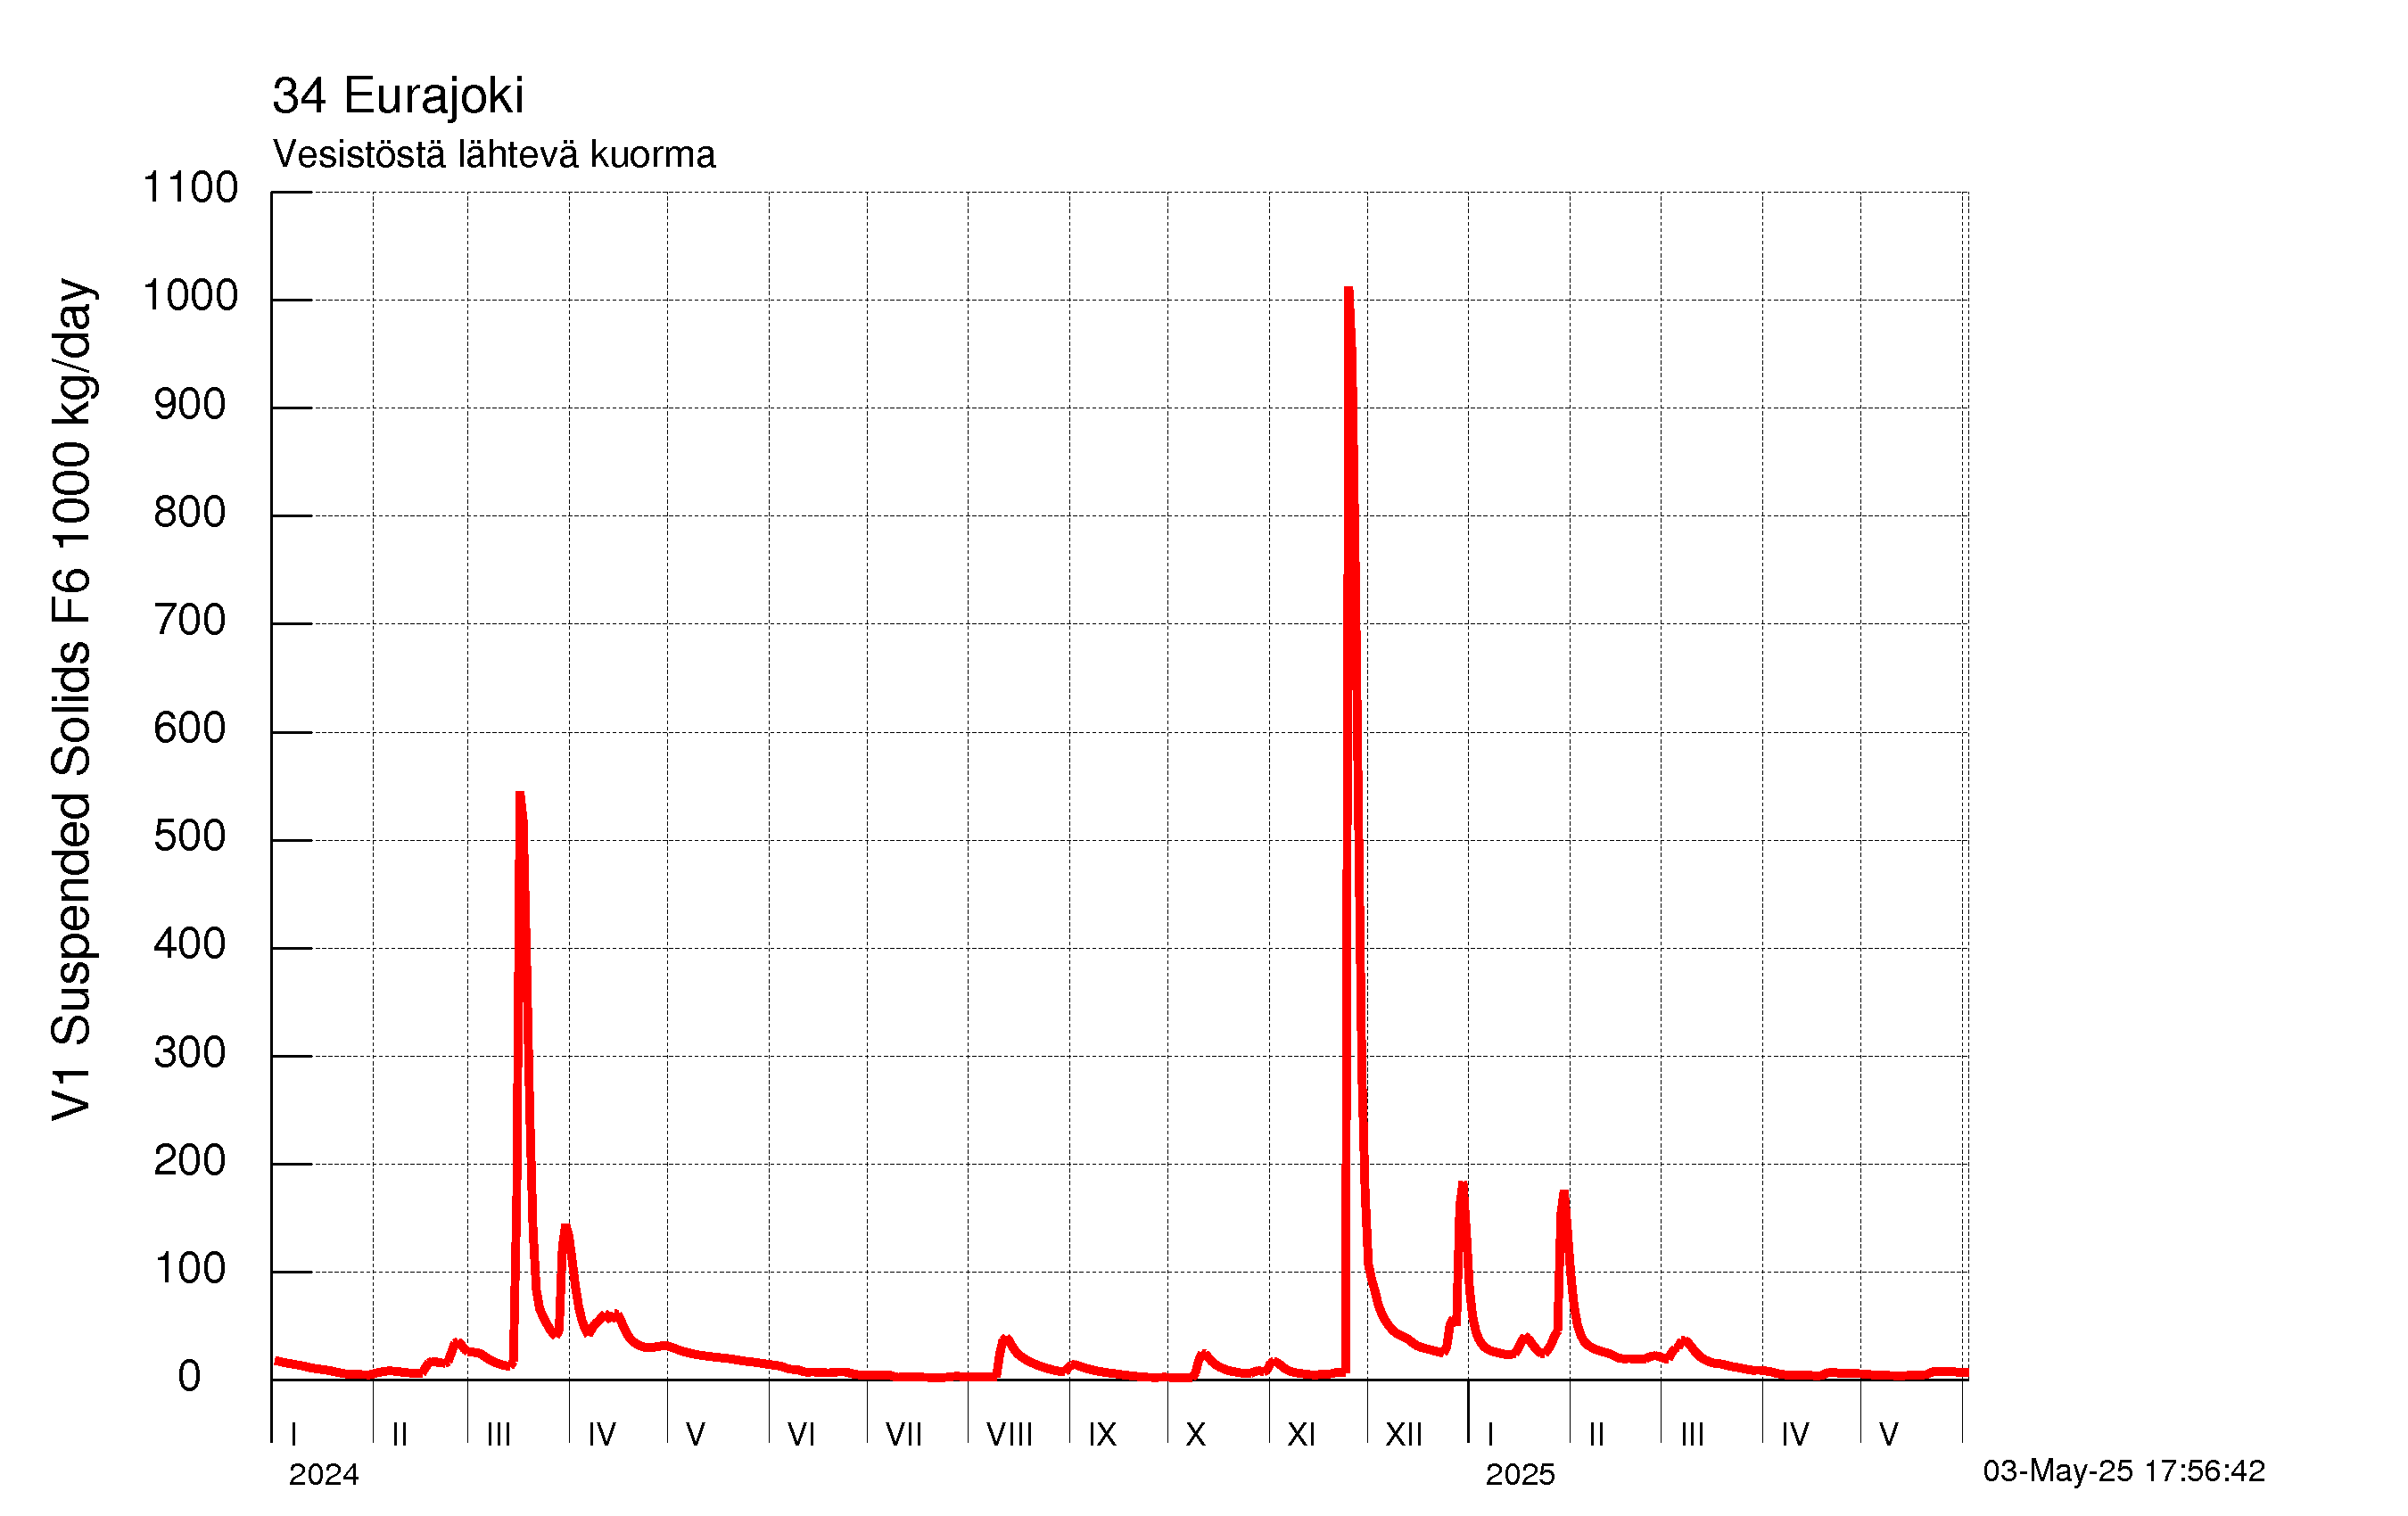The width and height of the screenshot is (2408, 1516).
Task: Select the y-axis value "700"
Action: [x=190, y=621]
